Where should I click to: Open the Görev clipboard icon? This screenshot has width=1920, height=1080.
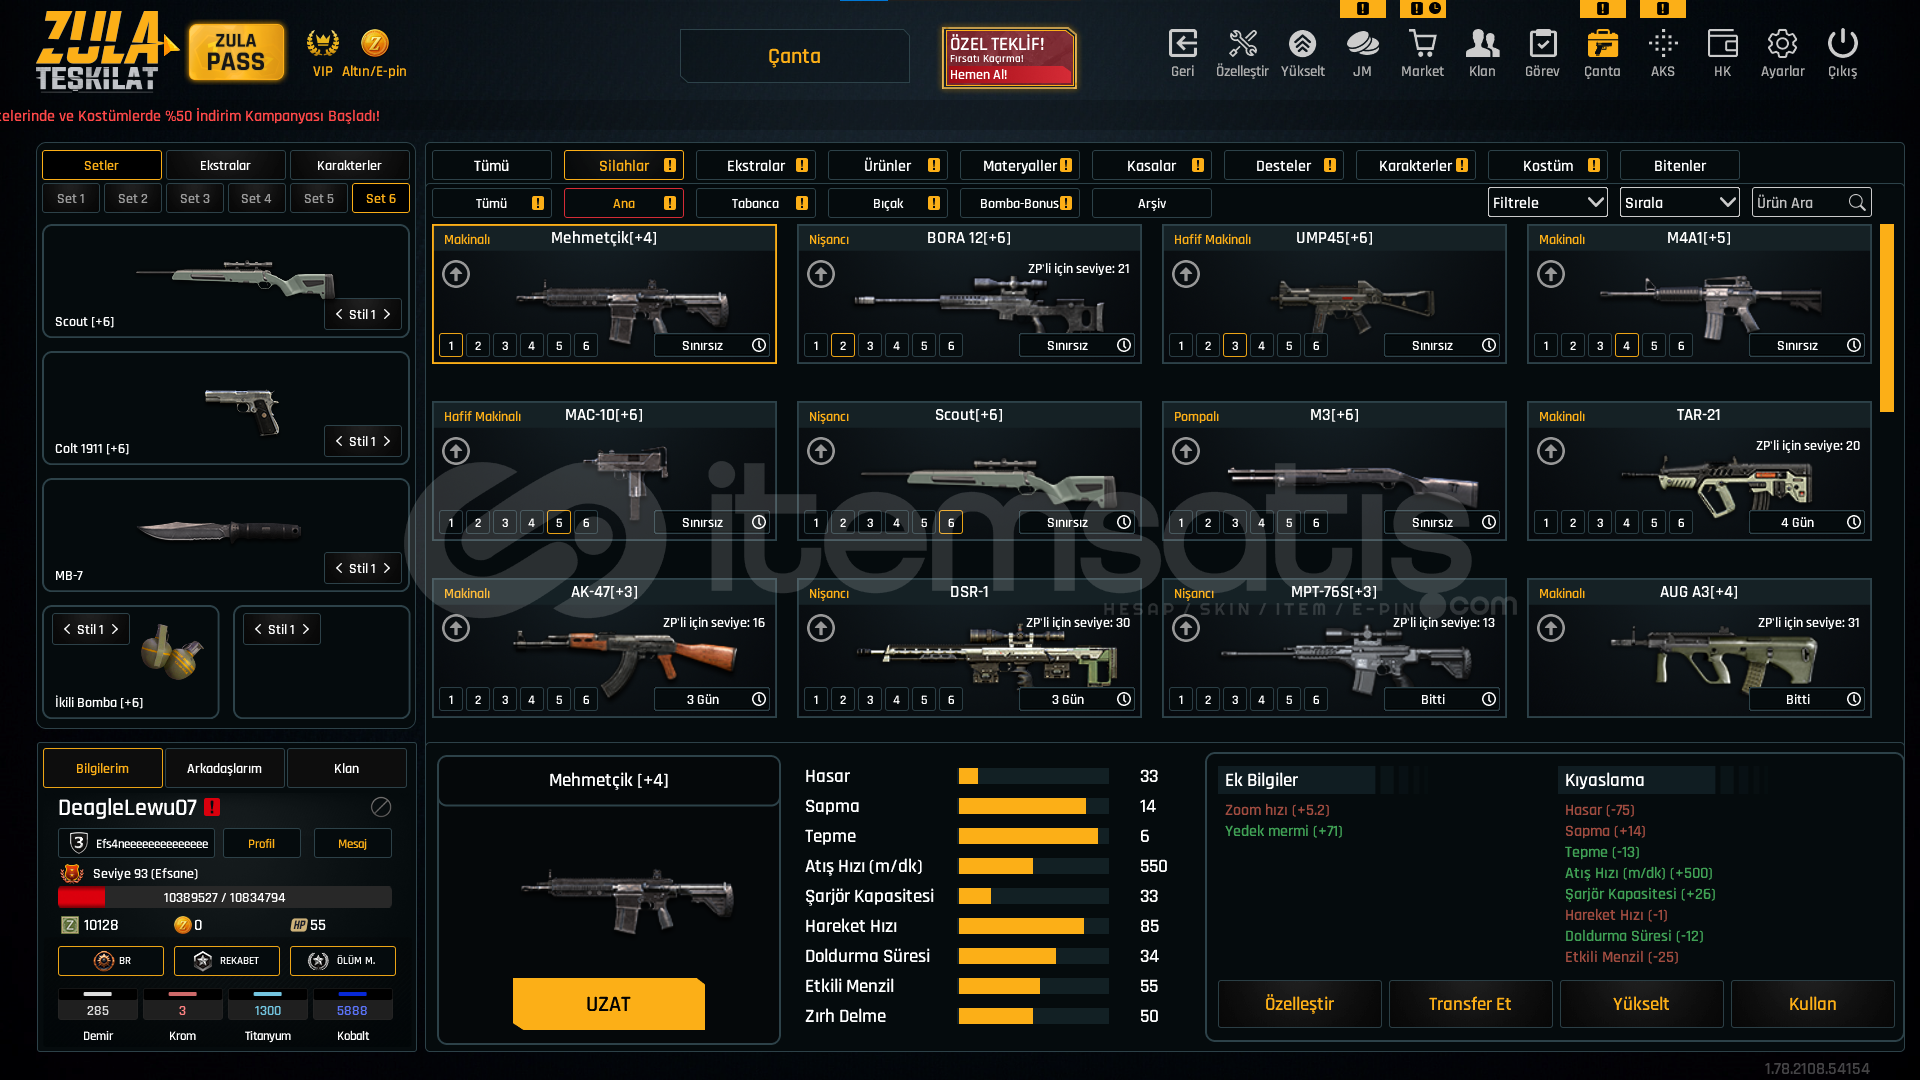pyautogui.click(x=1542, y=44)
